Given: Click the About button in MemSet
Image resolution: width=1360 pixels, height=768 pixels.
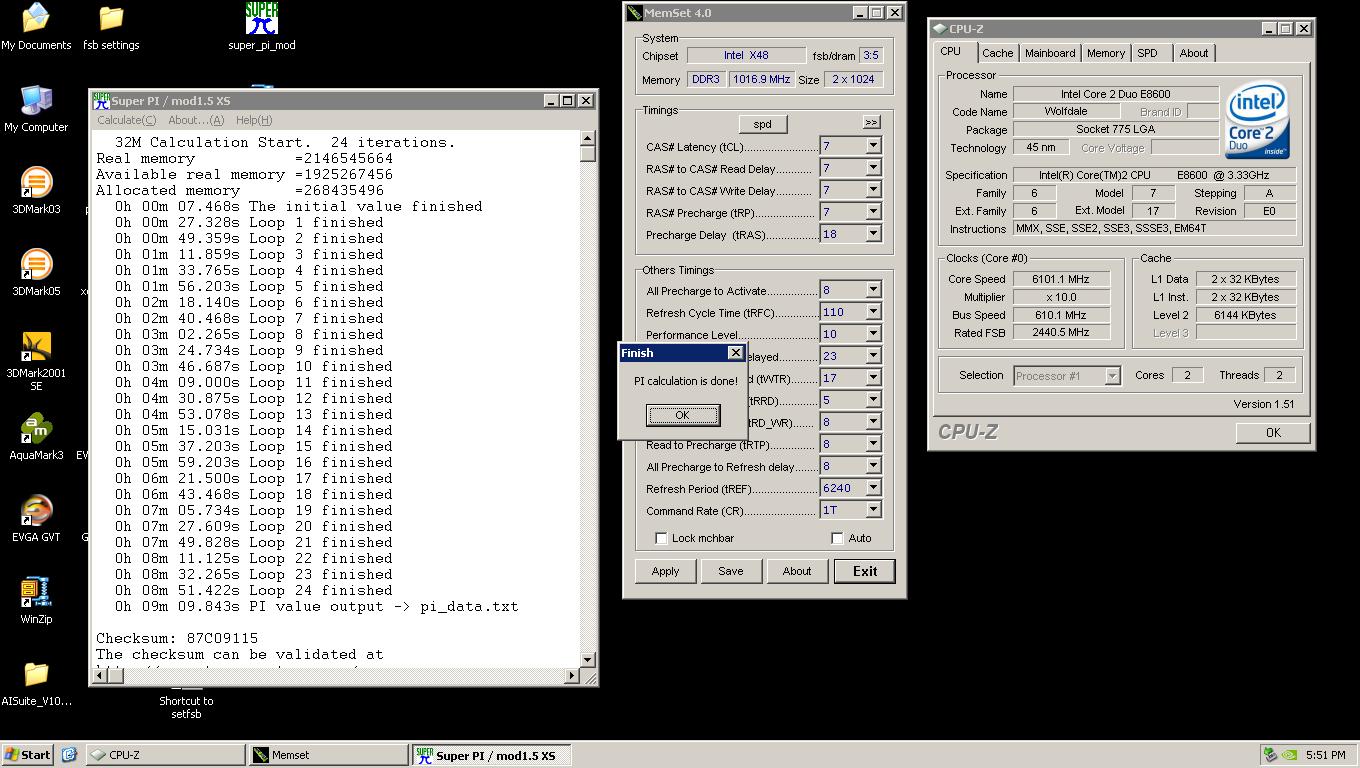Looking at the screenshot, I should [796, 571].
